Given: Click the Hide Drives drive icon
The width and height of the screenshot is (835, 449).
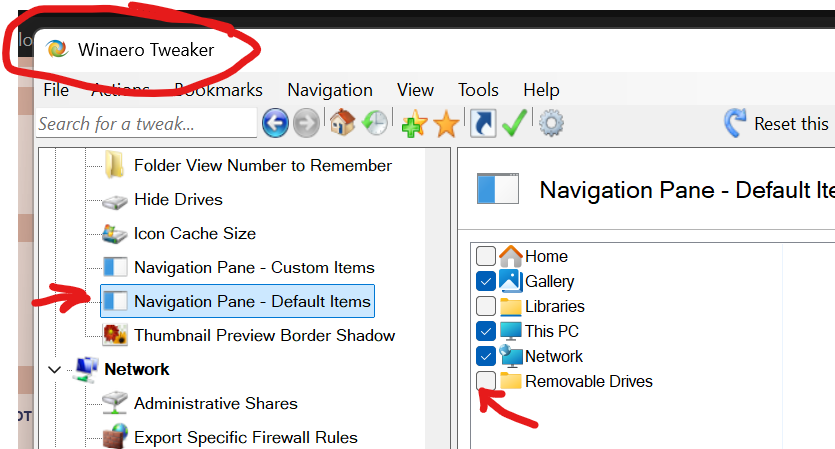Looking at the screenshot, I should click(115, 201).
